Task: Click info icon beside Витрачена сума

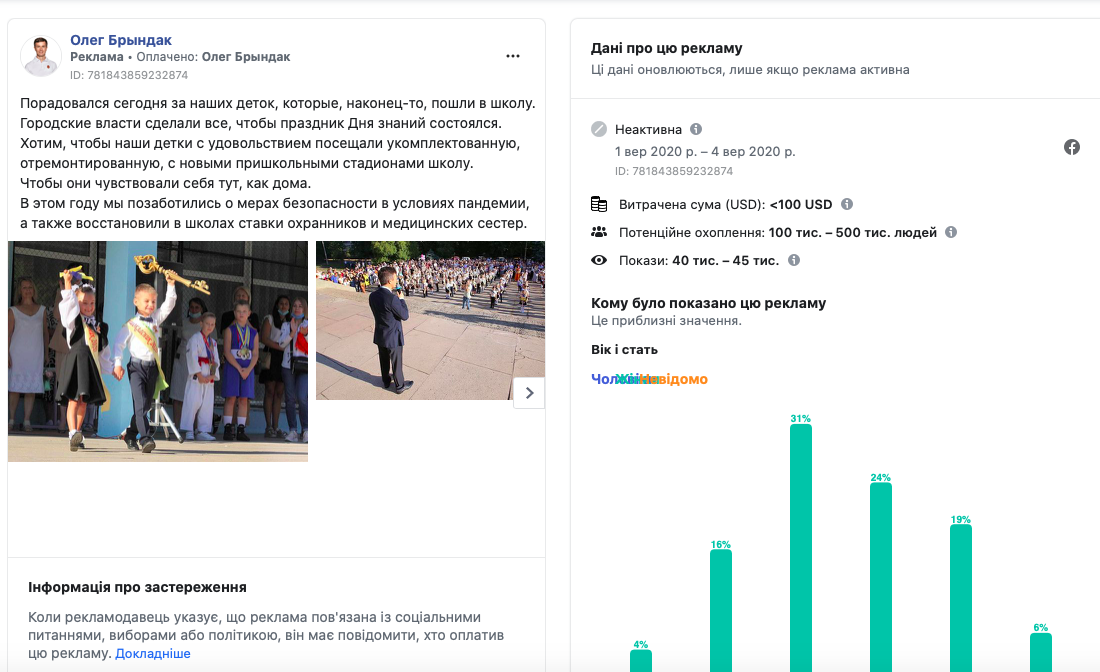Action: pos(847,204)
